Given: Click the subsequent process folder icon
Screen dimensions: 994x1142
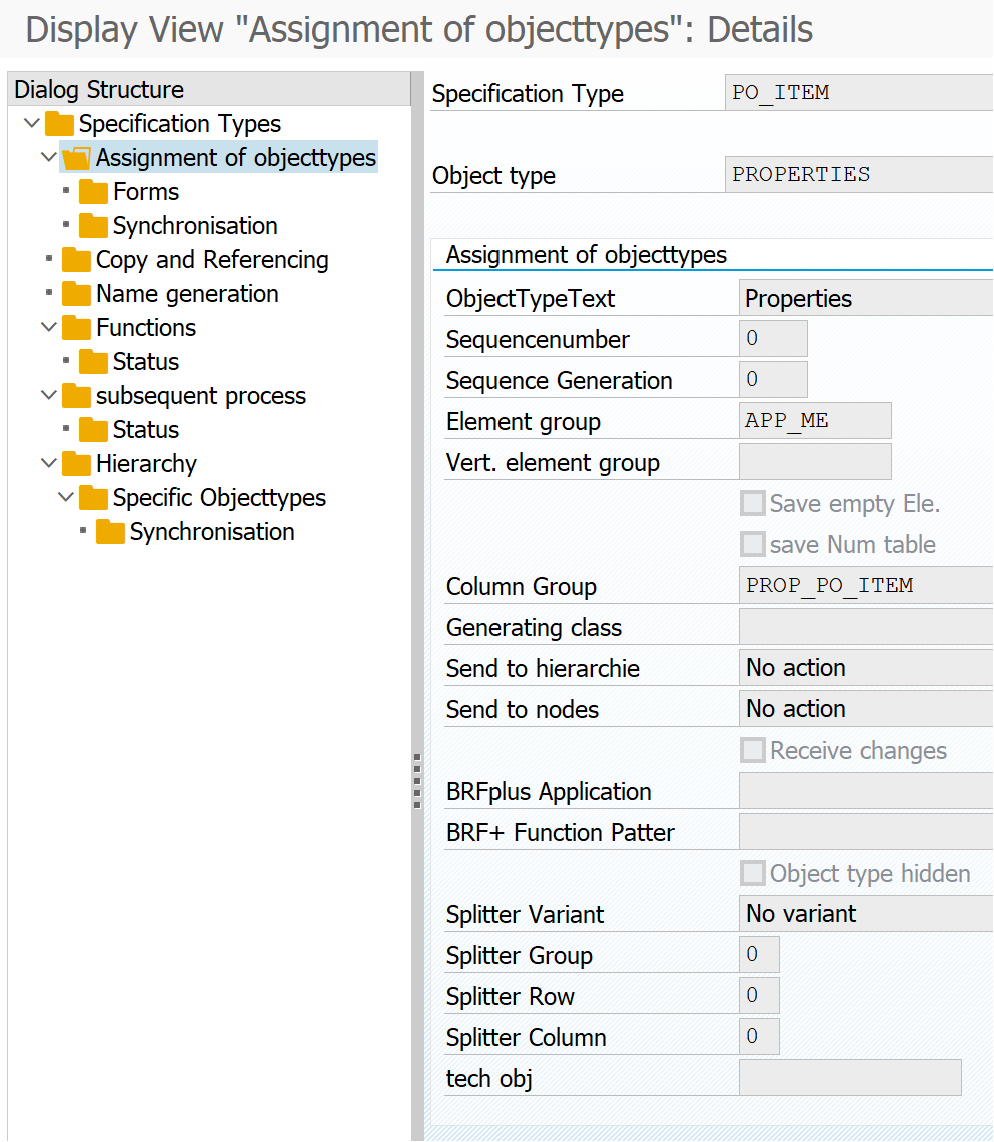Looking at the screenshot, I should coord(76,396).
